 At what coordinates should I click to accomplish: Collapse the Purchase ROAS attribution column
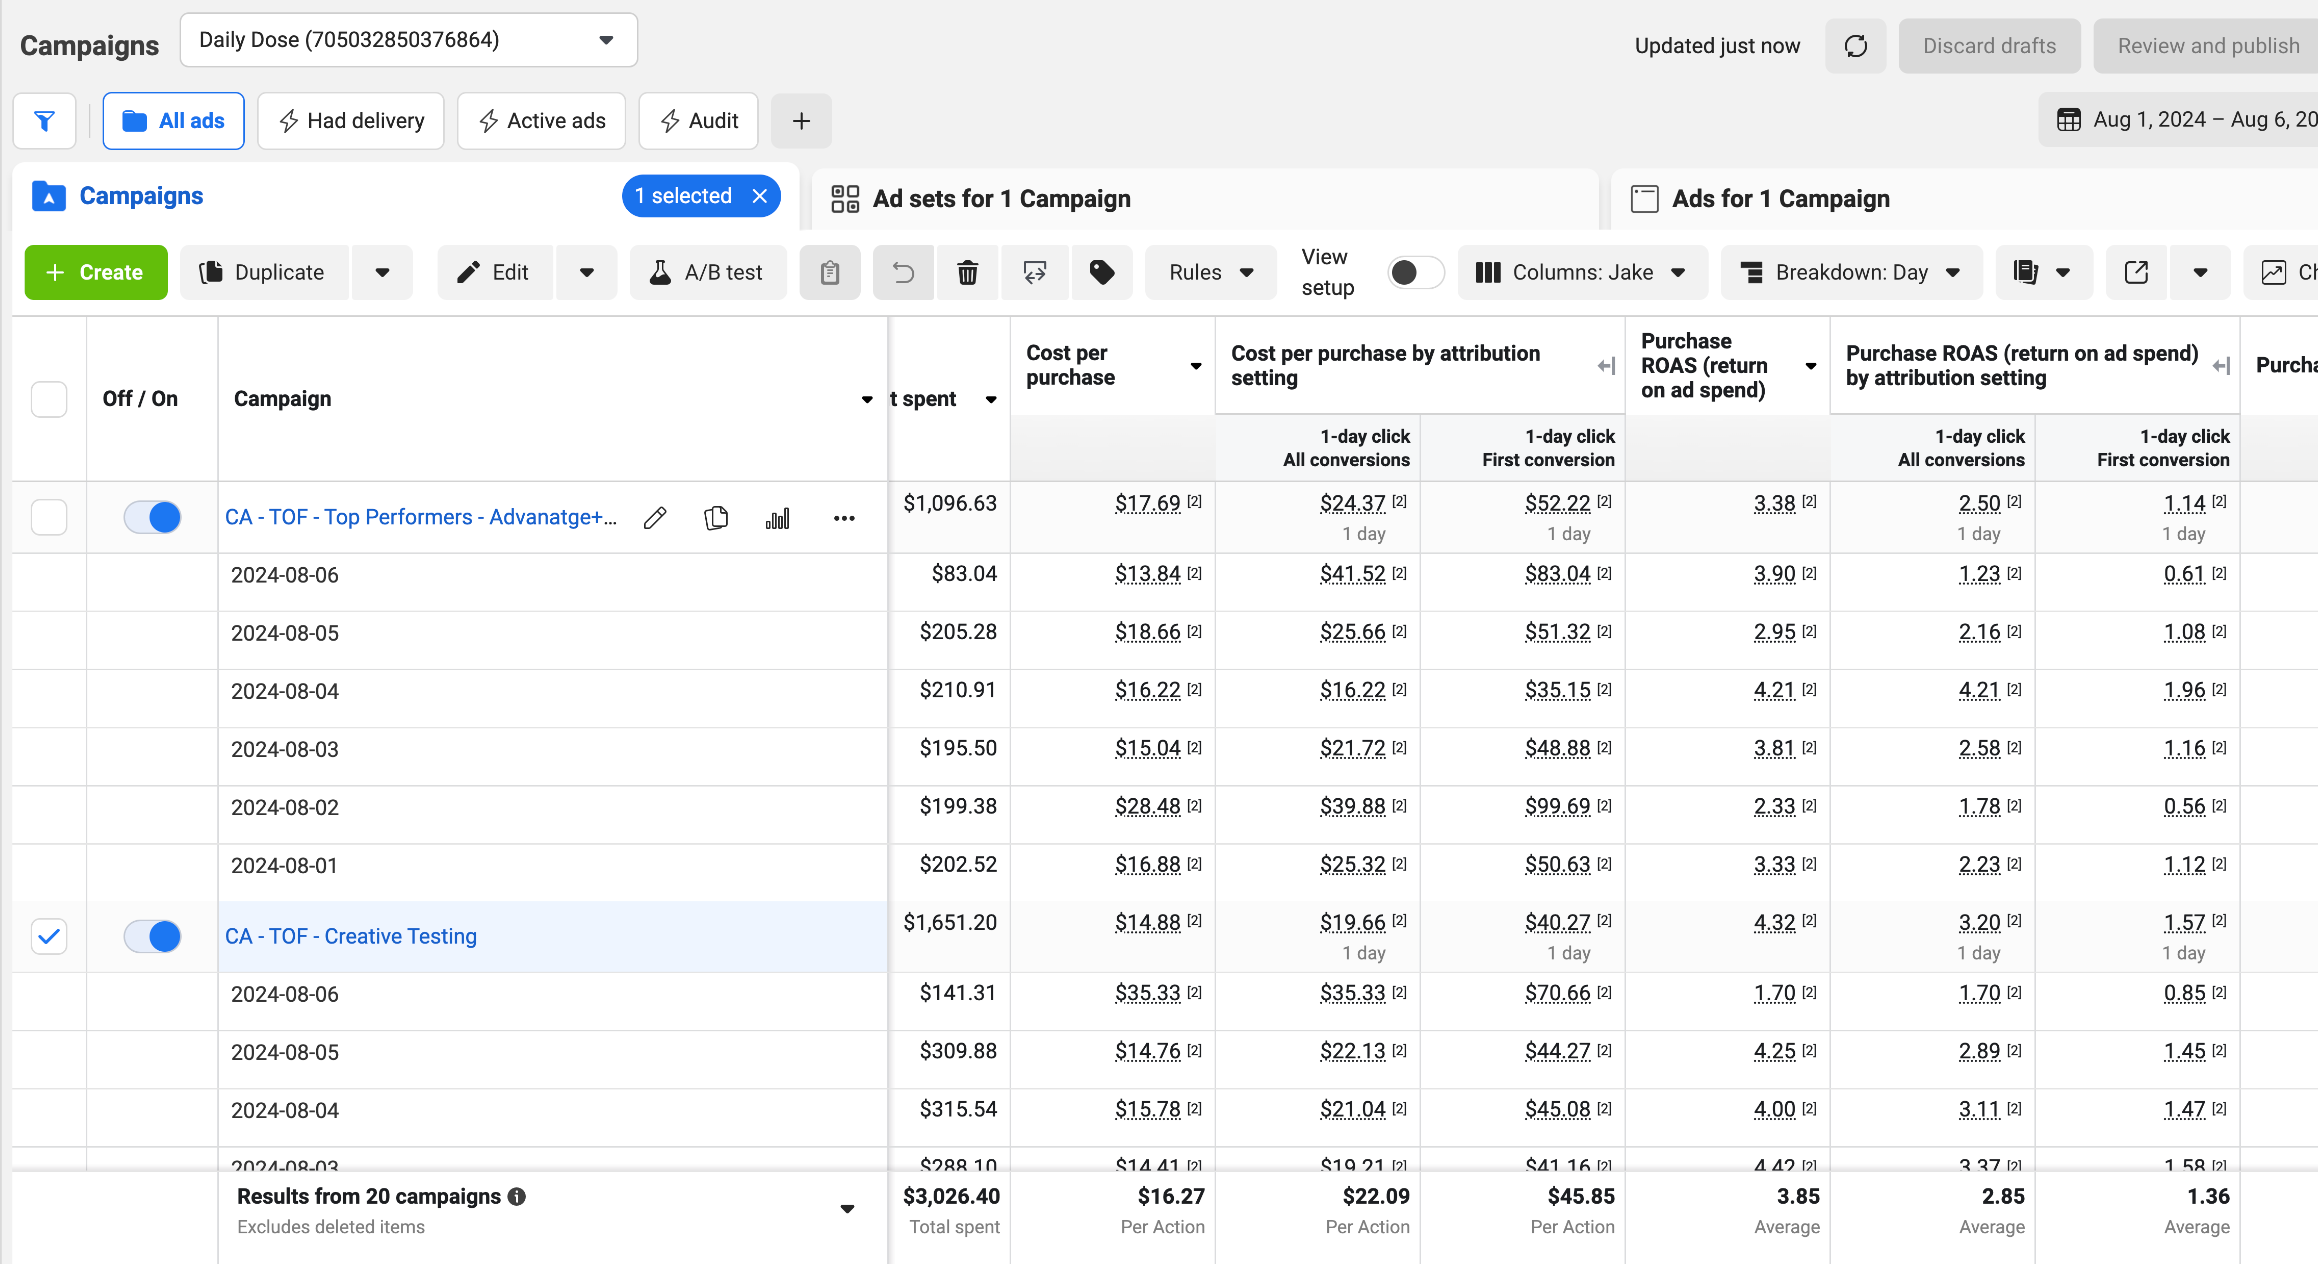[2221, 366]
